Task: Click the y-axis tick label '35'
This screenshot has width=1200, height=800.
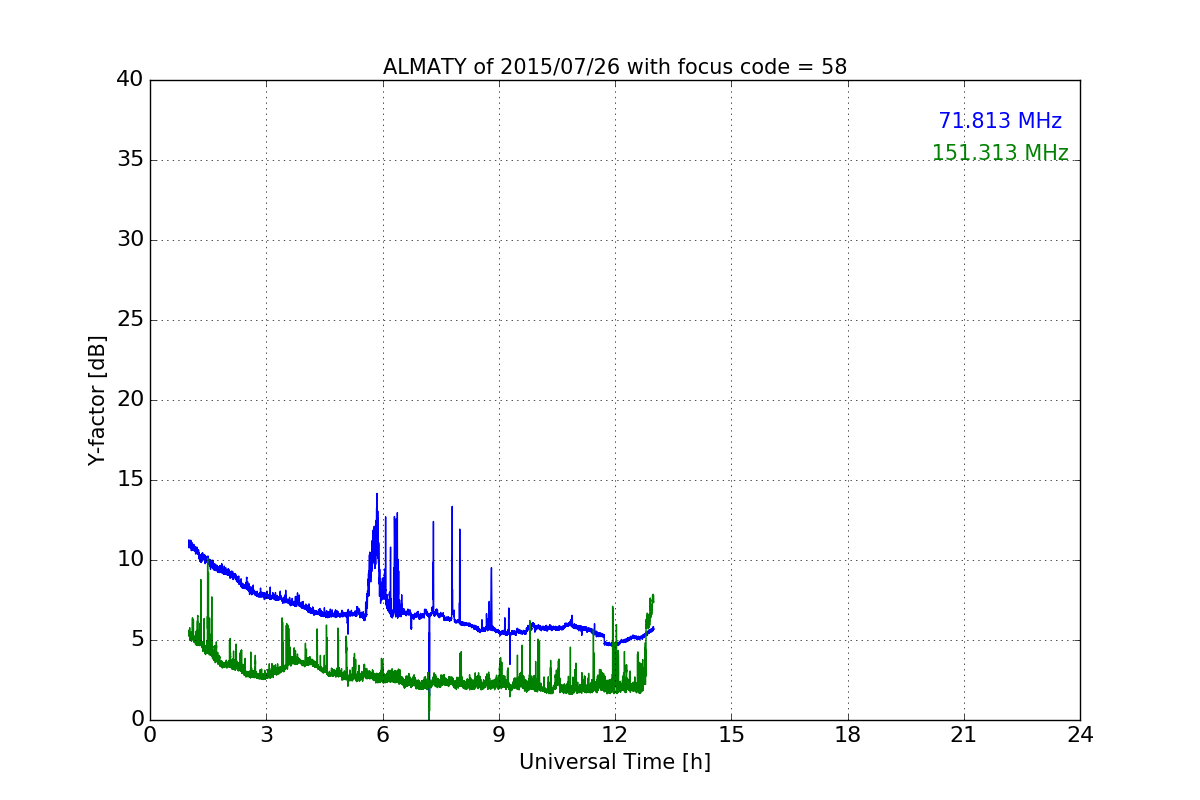Action: pos(130,160)
